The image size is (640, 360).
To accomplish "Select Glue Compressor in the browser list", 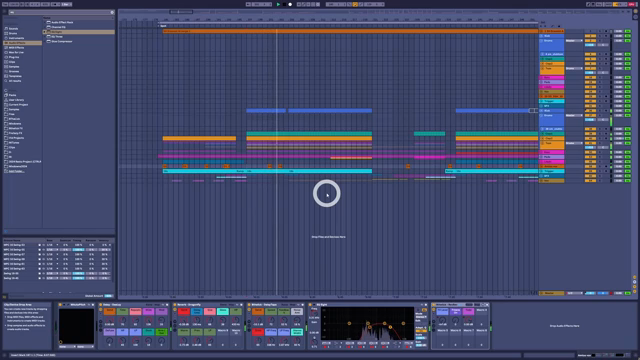I will [x=62, y=41].
